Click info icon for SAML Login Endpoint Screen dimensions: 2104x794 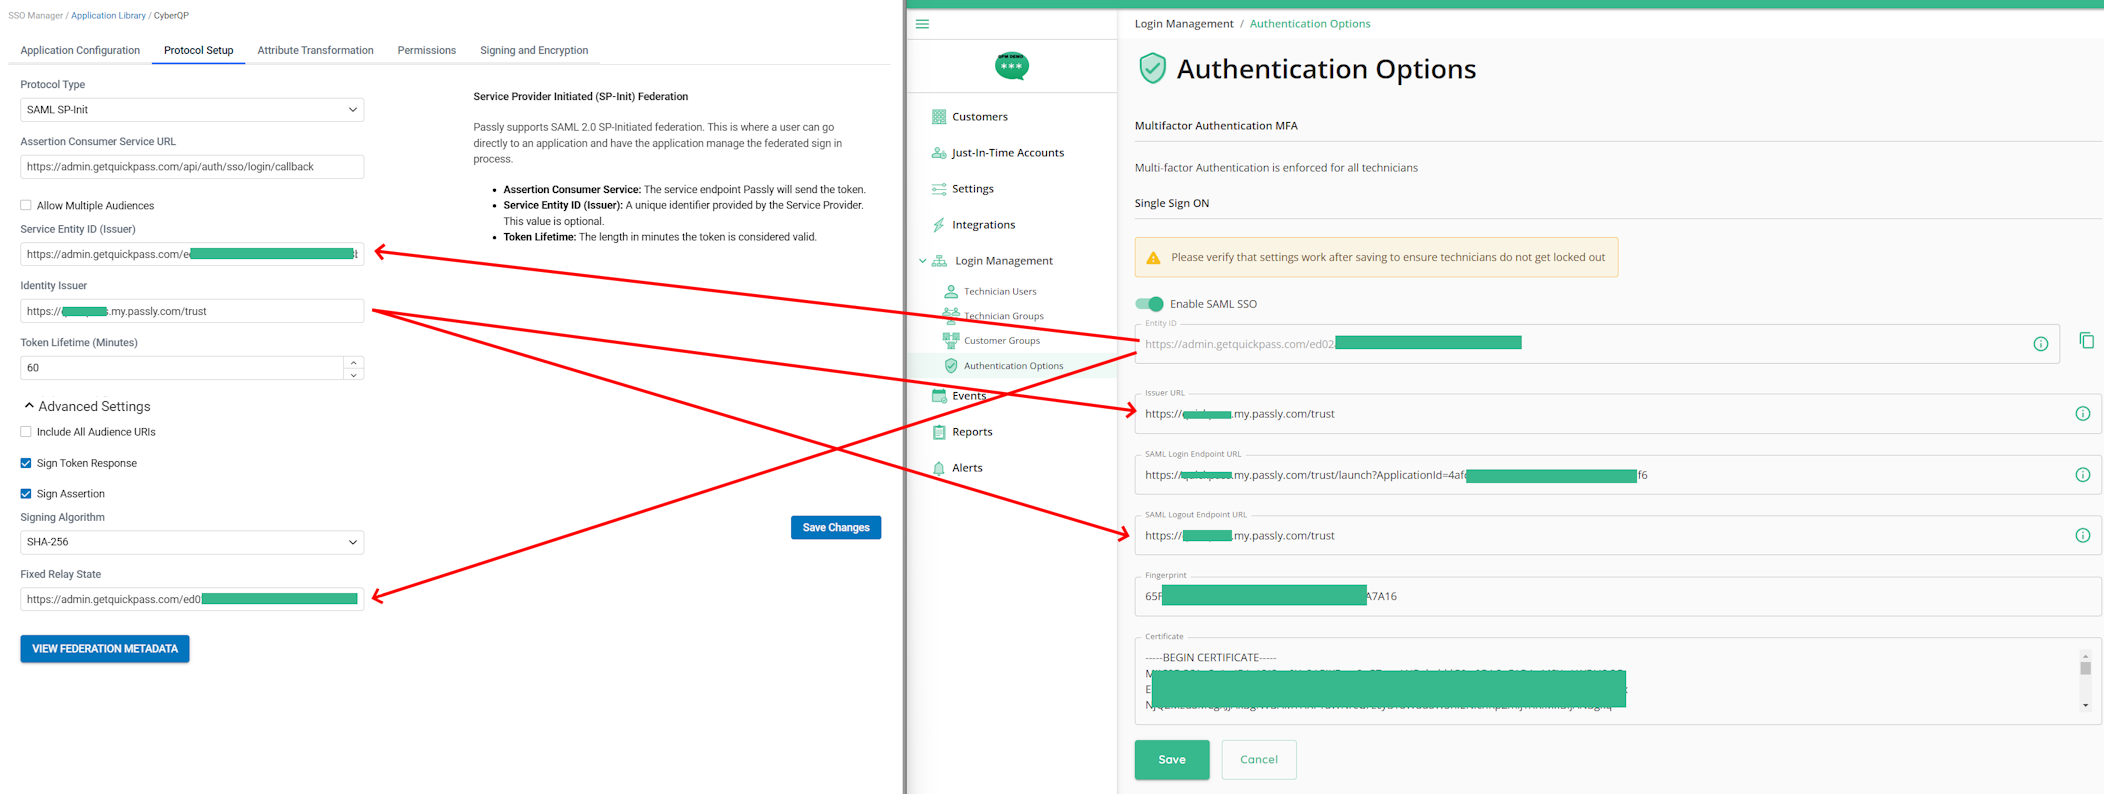[2082, 475]
